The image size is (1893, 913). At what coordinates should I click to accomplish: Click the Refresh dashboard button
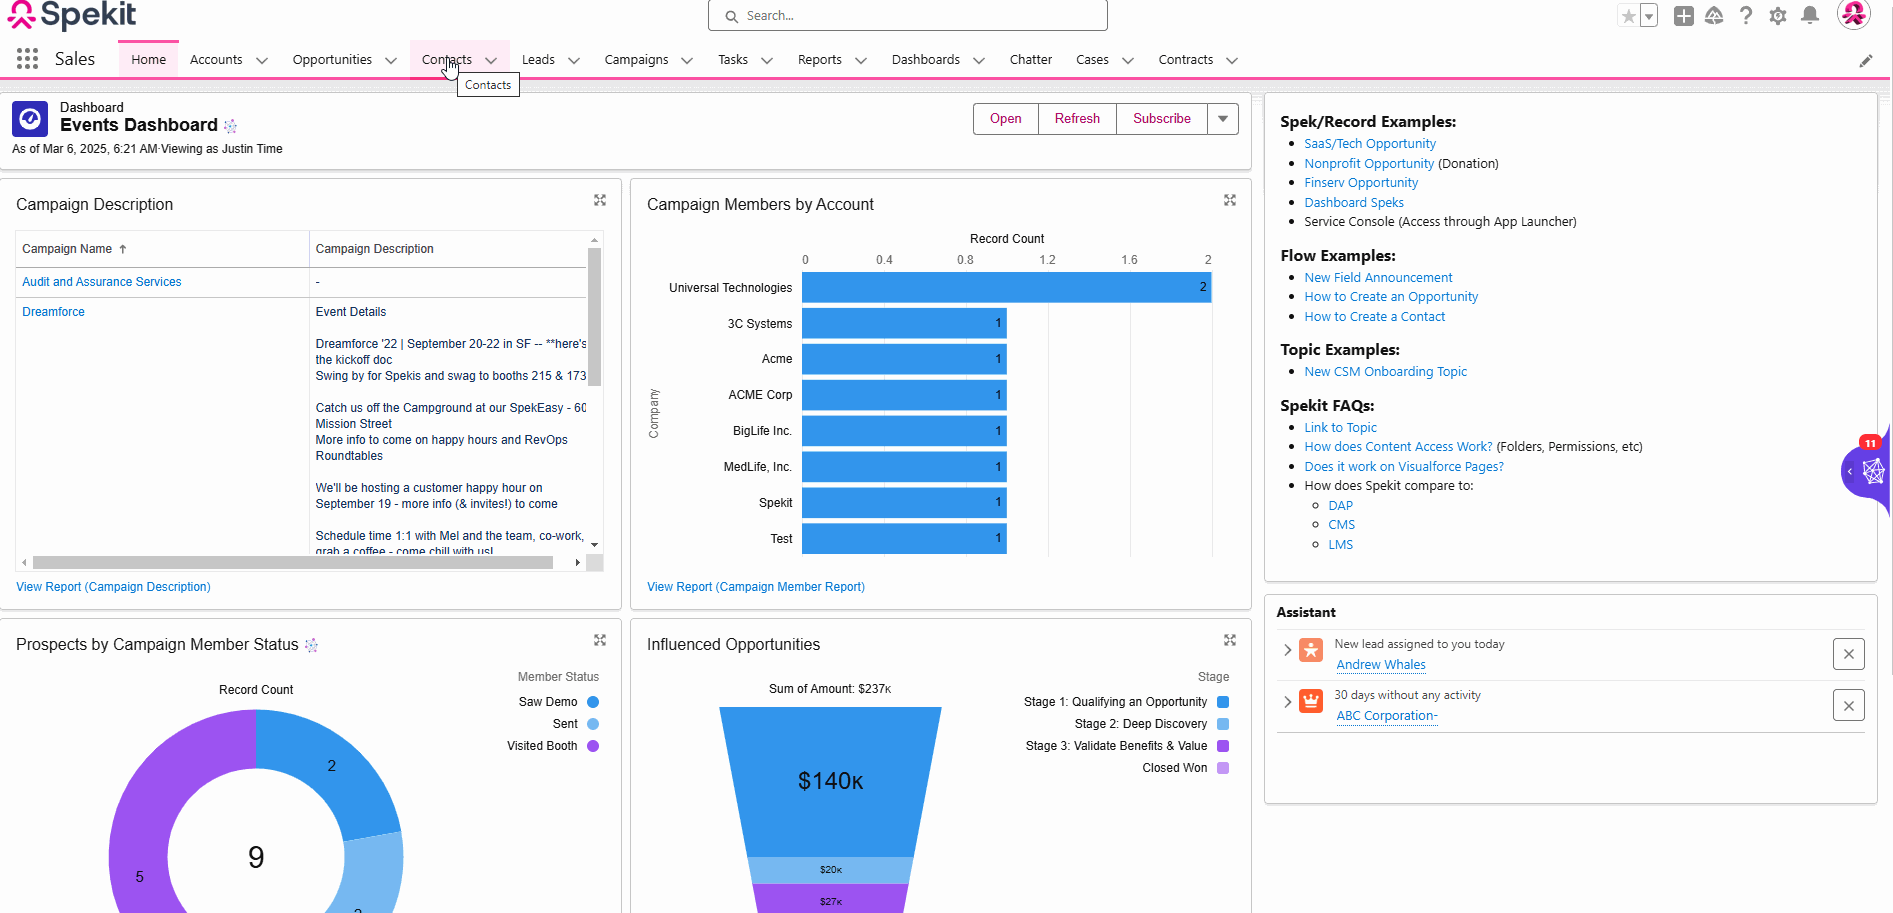(x=1077, y=119)
